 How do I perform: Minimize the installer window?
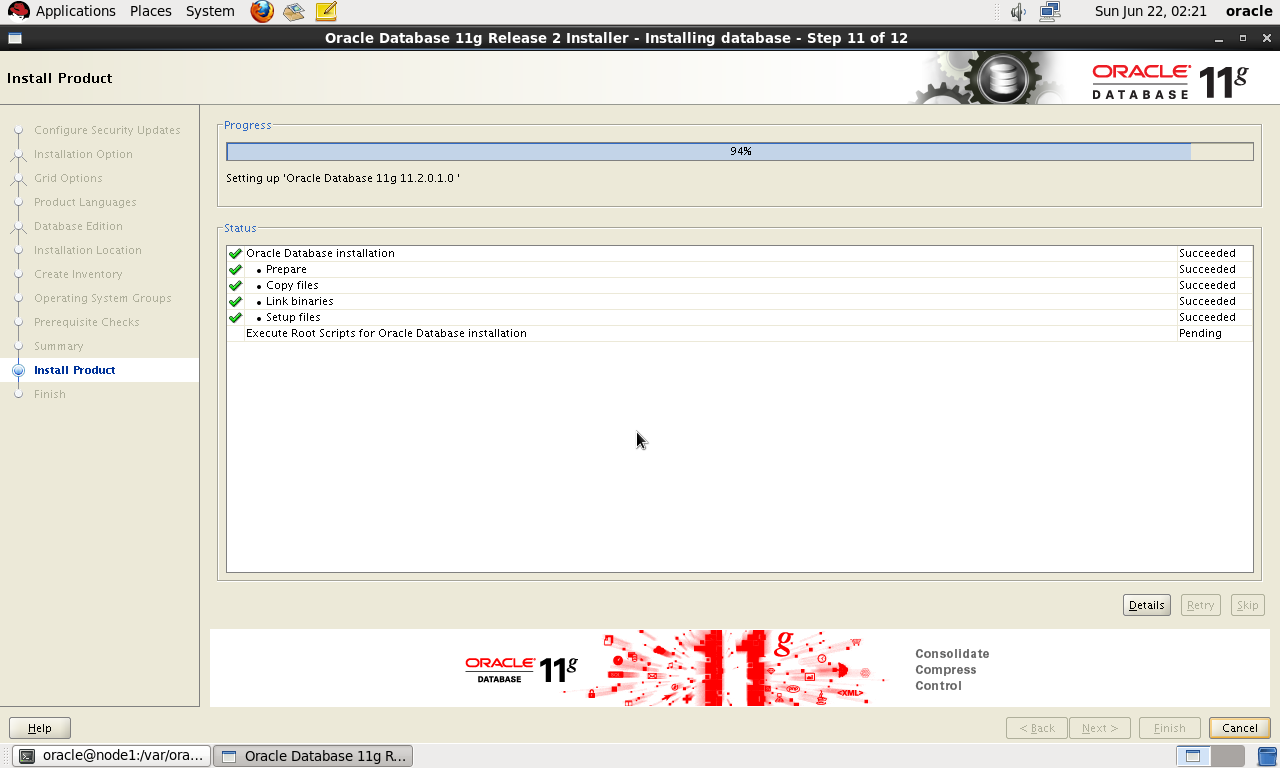click(x=1219, y=38)
